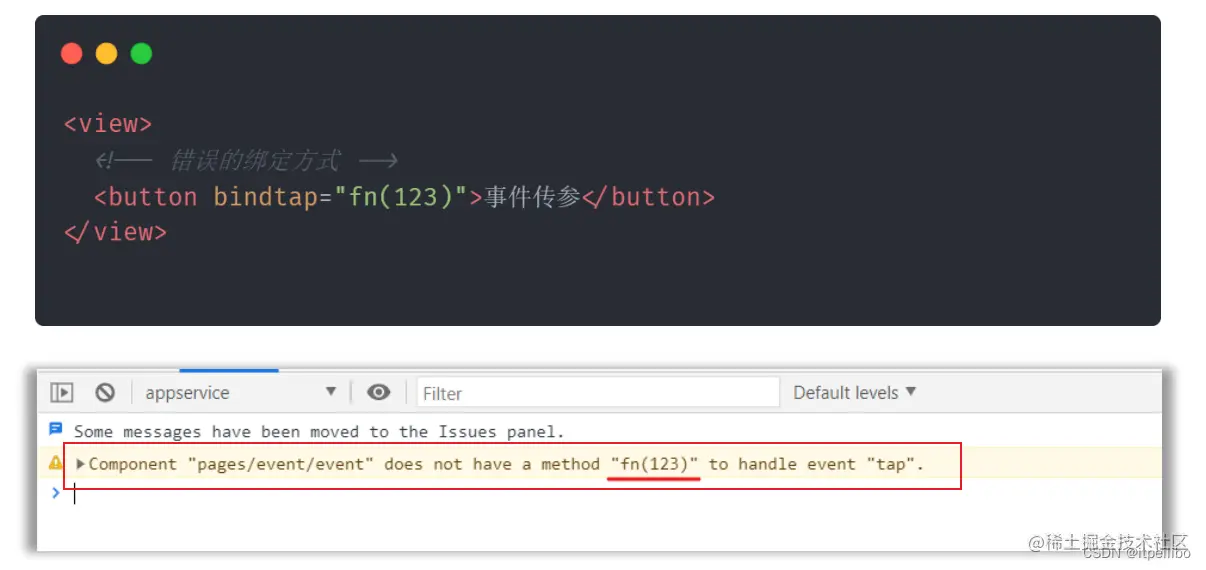Image resolution: width=1206 pixels, height=570 pixels.
Task: Click the underlined "fn(123)" in the warning
Action: click(x=655, y=464)
